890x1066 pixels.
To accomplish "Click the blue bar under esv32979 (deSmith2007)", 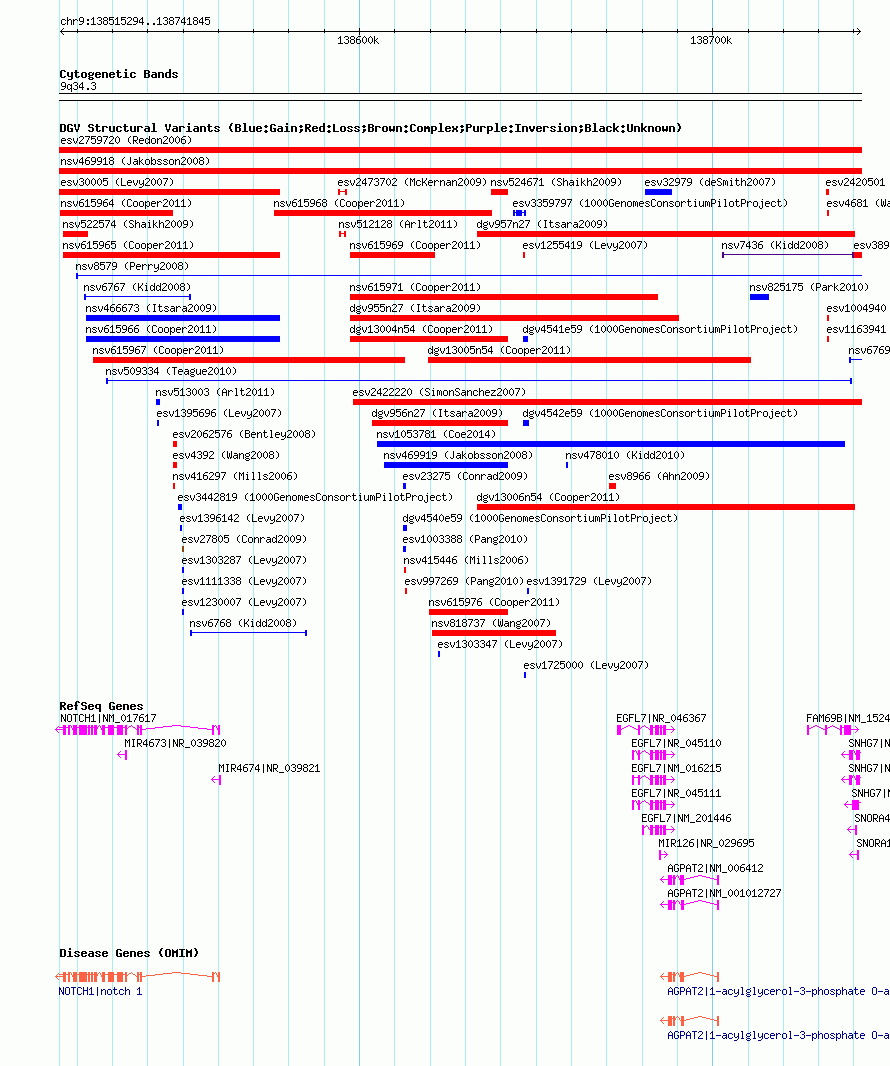I will pos(658,192).
